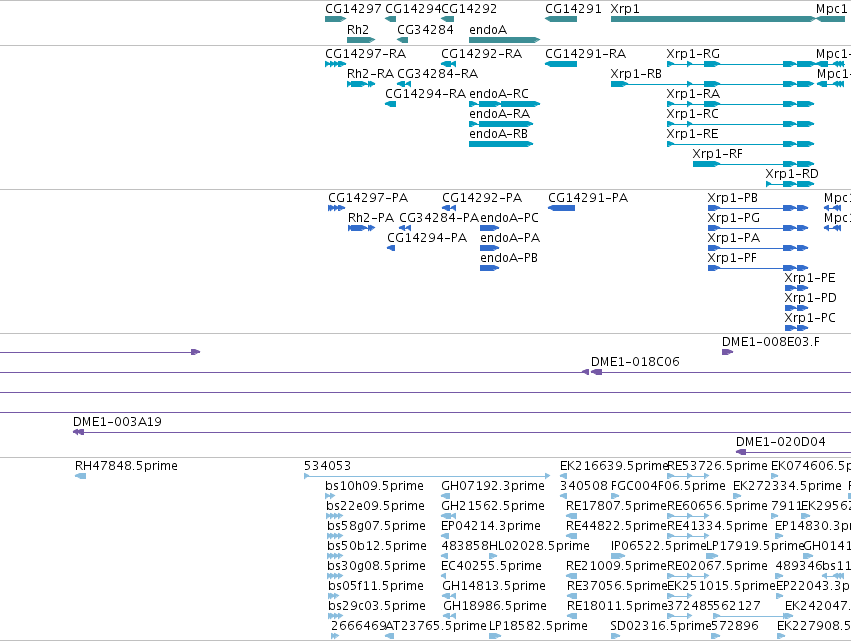Click the Xrp1-RA transcript label
The image size is (851, 641).
tap(693, 94)
